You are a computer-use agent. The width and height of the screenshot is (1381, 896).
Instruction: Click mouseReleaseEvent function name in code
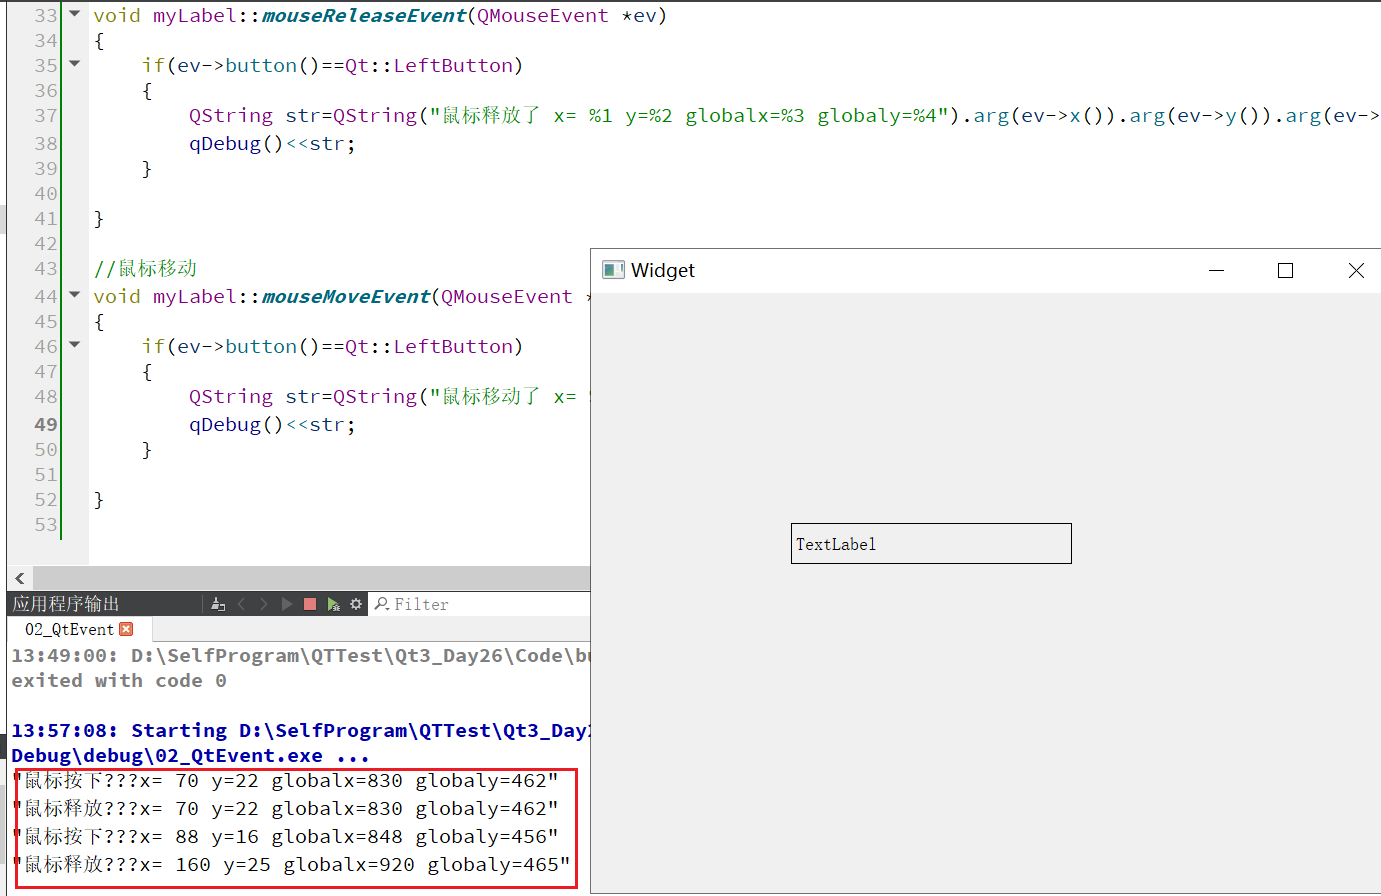coord(364,16)
